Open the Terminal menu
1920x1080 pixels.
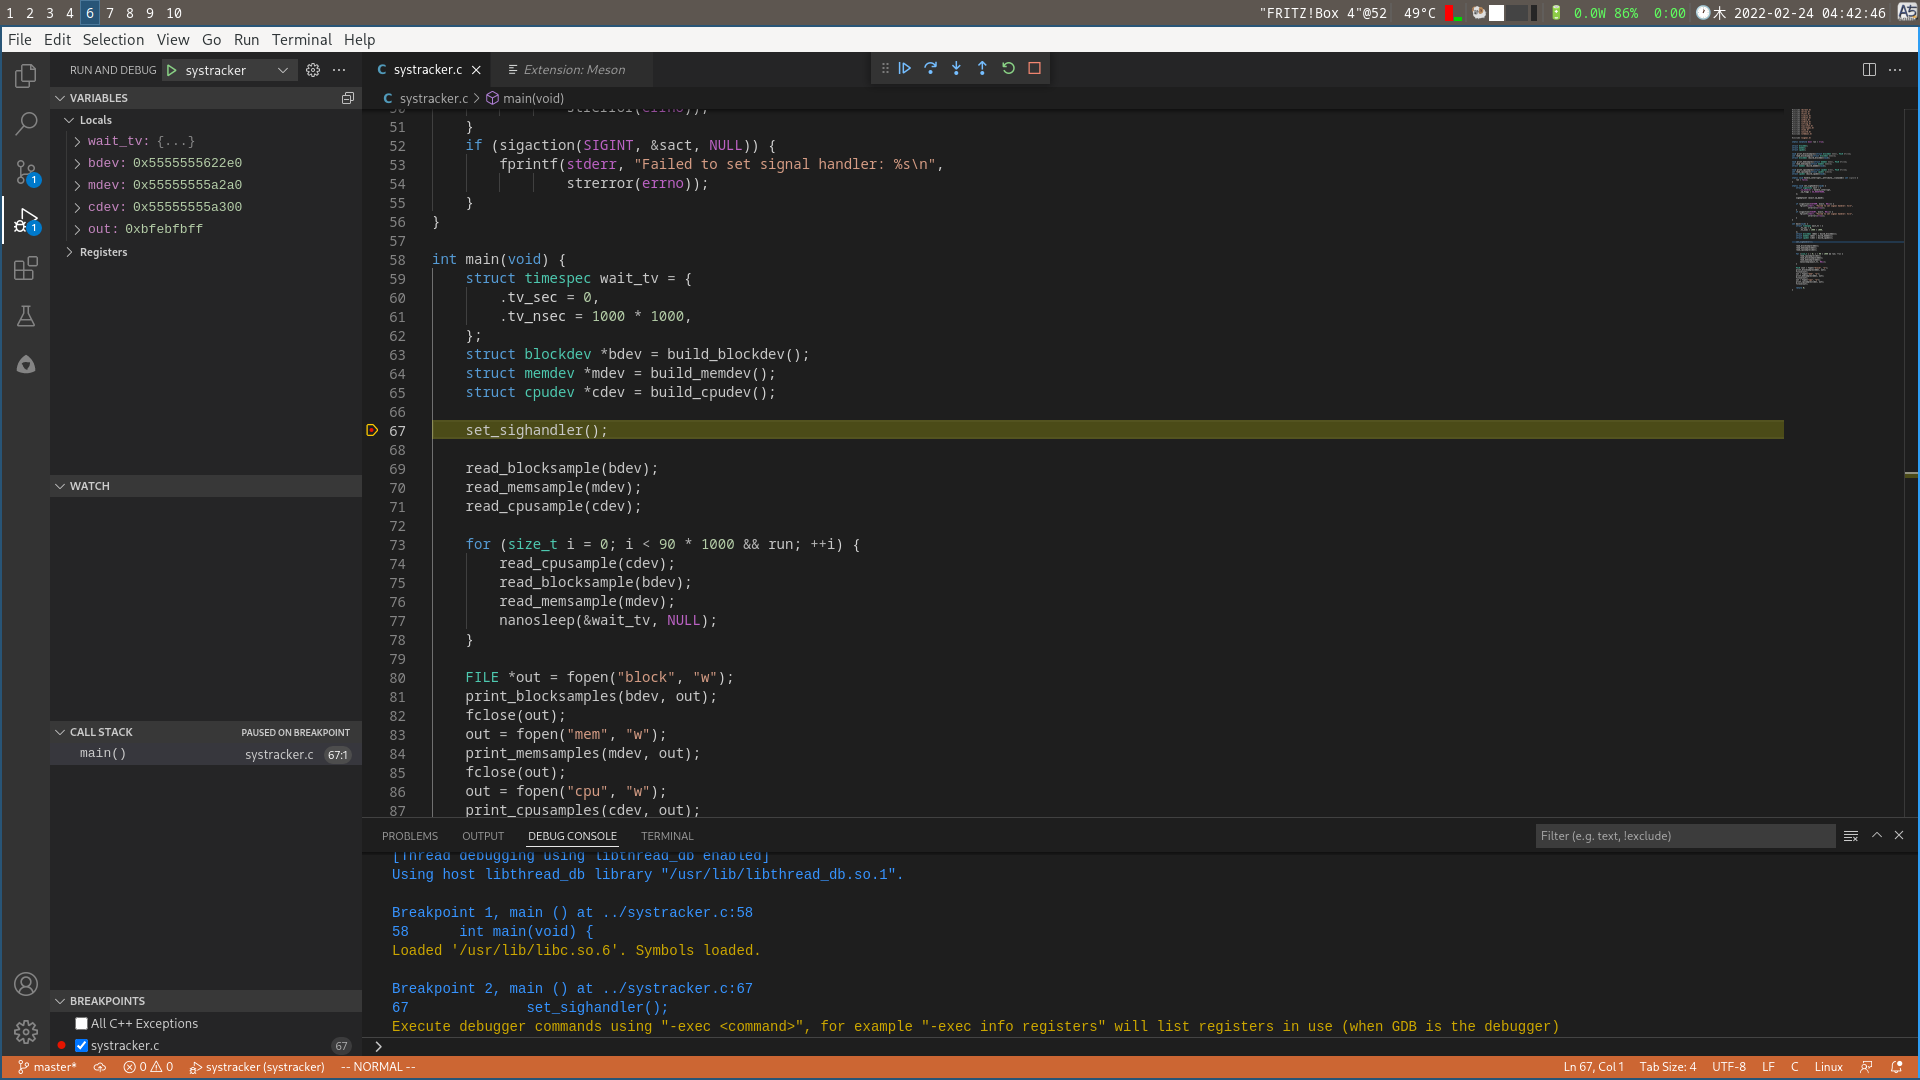click(301, 40)
